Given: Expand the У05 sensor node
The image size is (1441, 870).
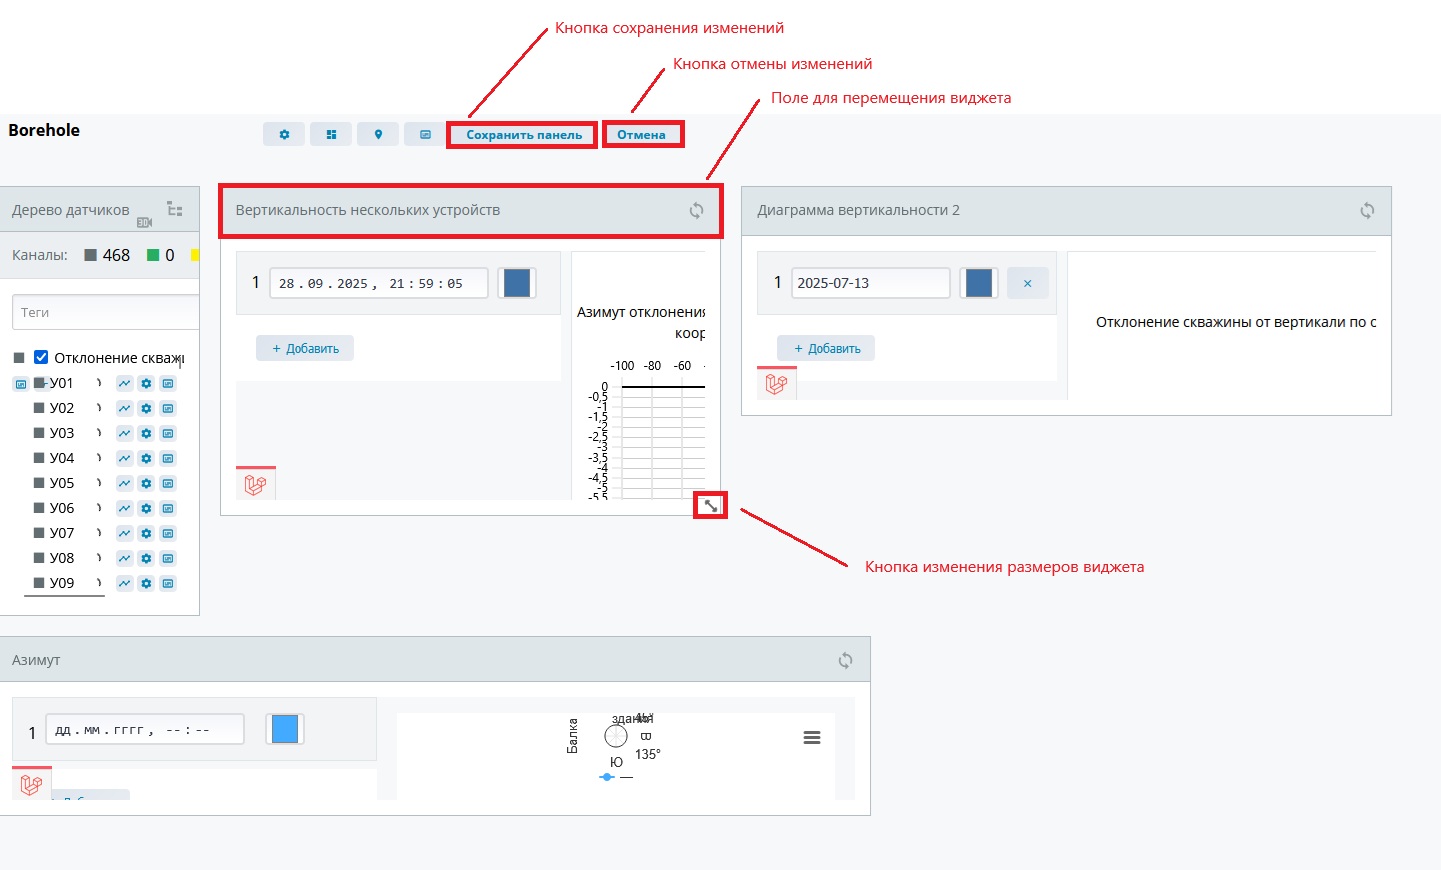Looking at the screenshot, I should coord(99,483).
